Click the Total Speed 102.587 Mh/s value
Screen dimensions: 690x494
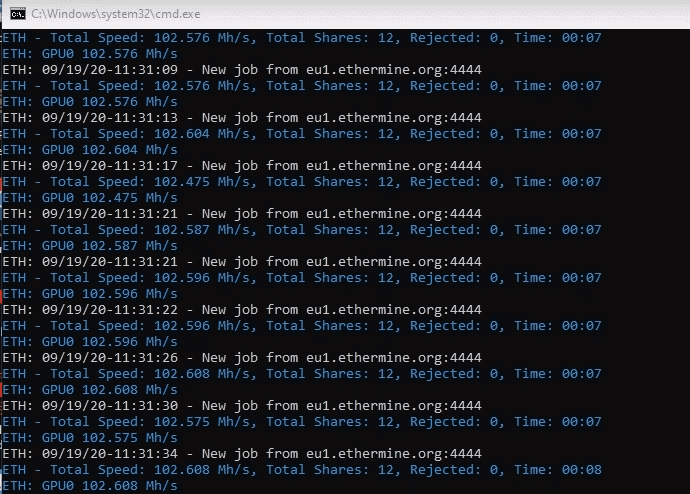pyautogui.click(x=208, y=230)
